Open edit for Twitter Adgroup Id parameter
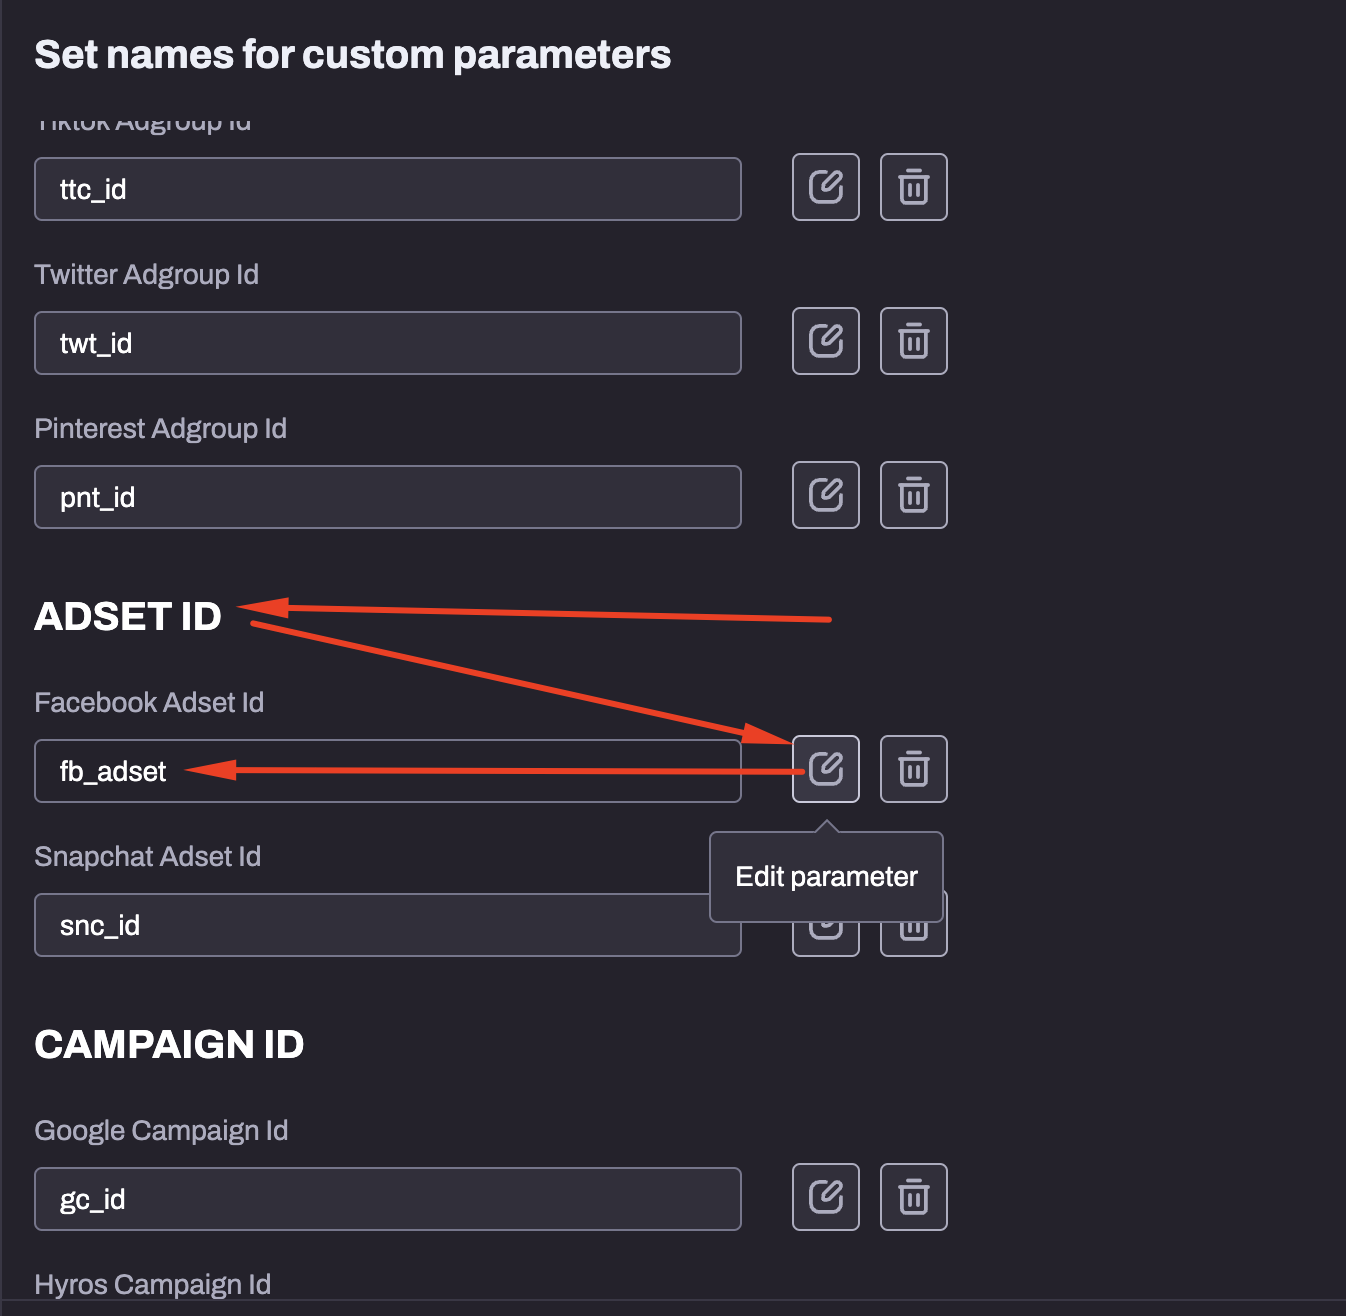 click(825, 341)
